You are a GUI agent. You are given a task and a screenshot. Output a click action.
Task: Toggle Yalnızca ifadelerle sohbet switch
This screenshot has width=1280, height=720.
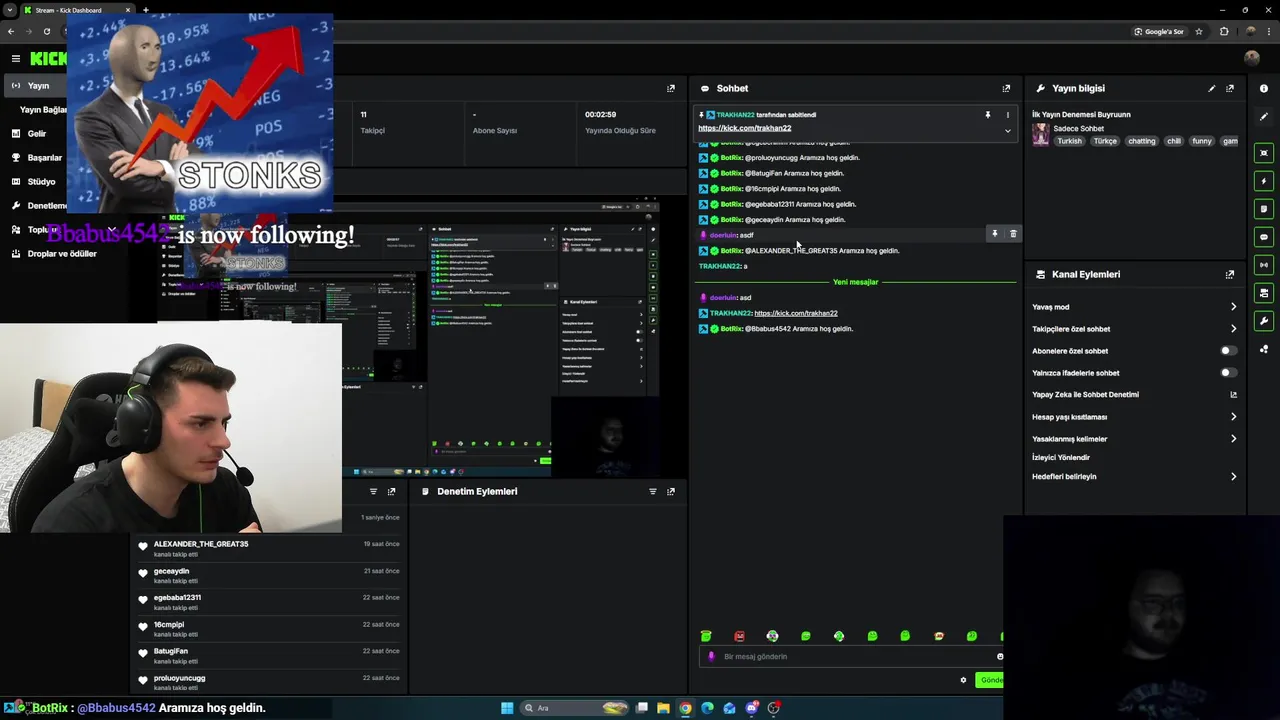1228,373
